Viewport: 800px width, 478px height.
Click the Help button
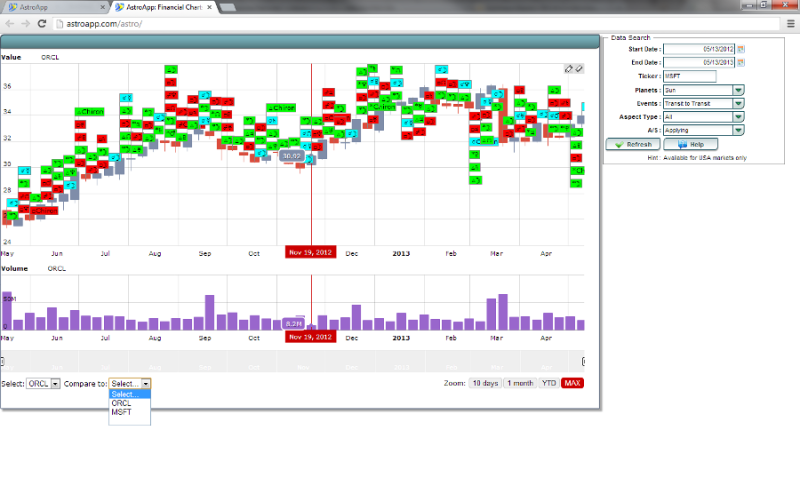coord(689,144)
